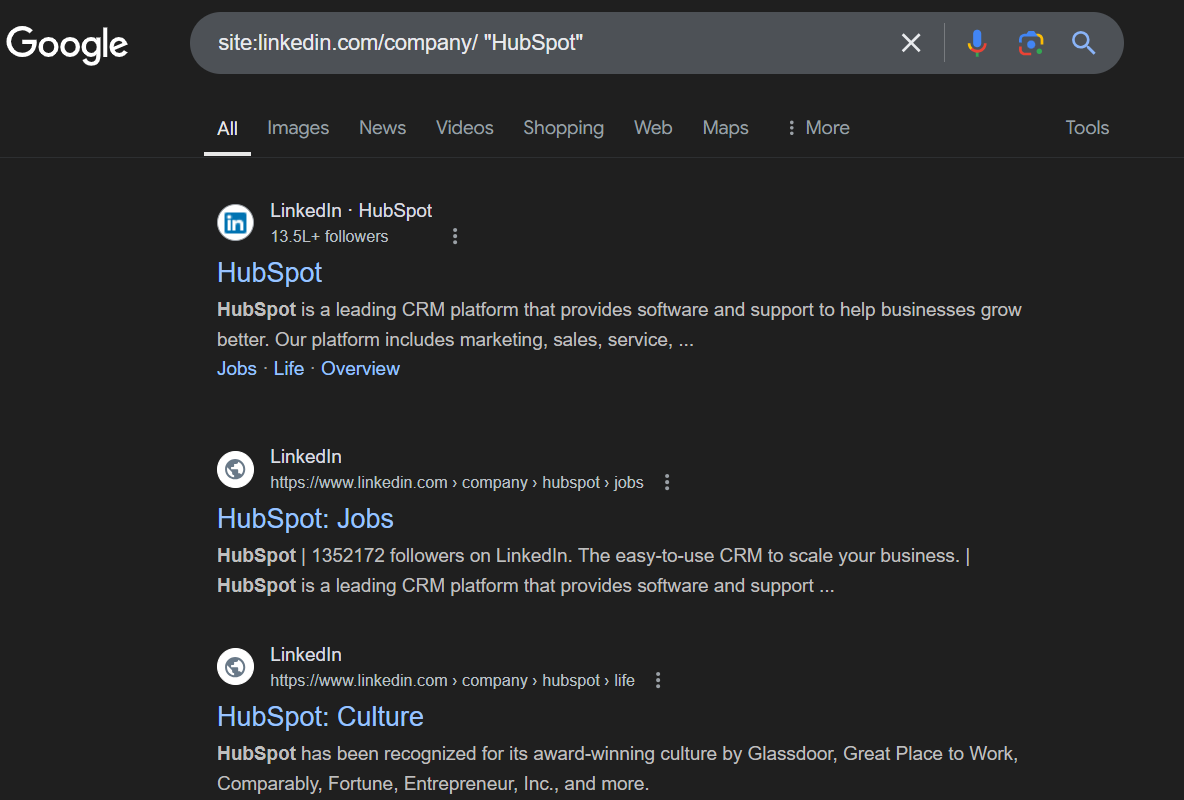Start voice search with the microphone icon
Image resolution: width=1184 pixels, height=800 pixels.
click(976, 43)
